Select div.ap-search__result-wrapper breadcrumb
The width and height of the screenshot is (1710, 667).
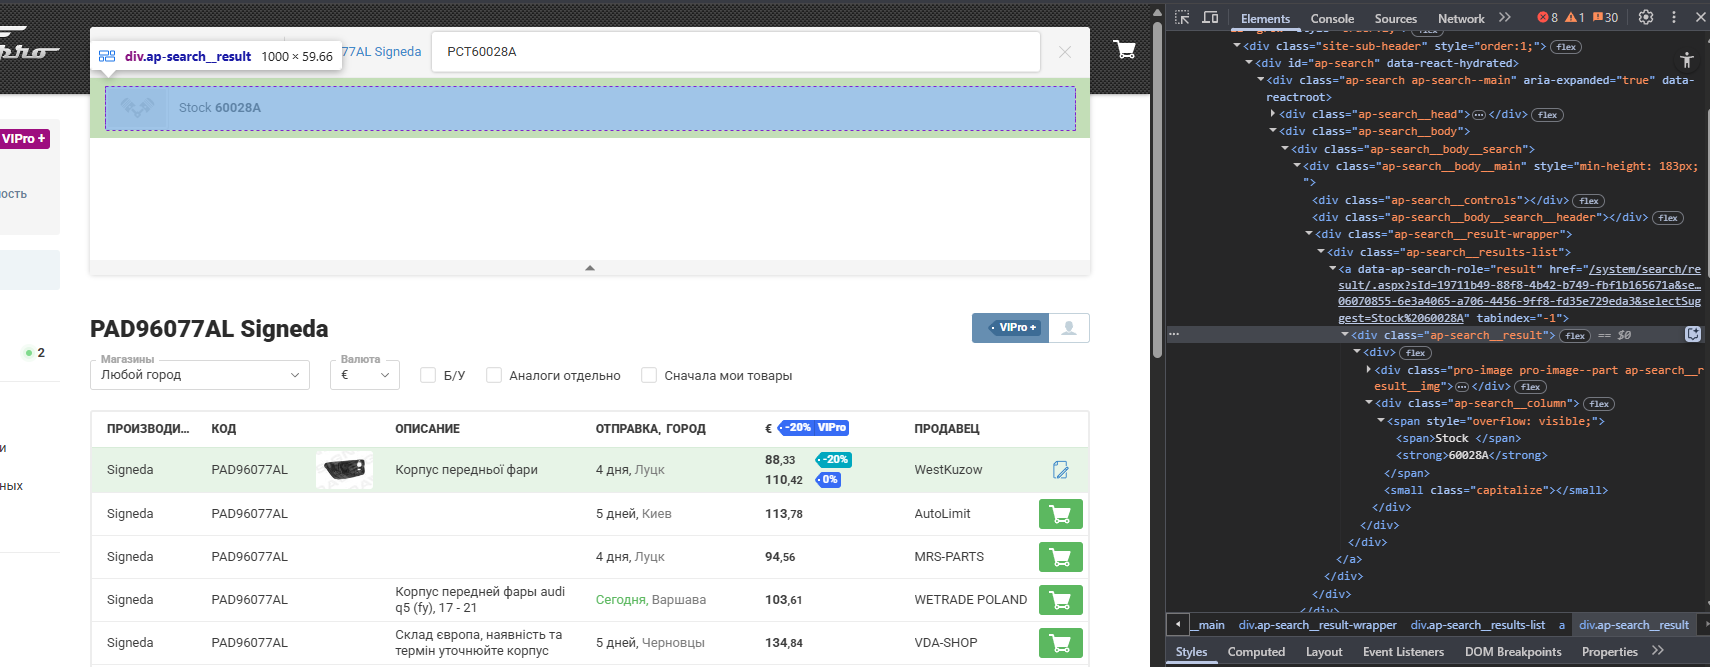pos(1317,625)
